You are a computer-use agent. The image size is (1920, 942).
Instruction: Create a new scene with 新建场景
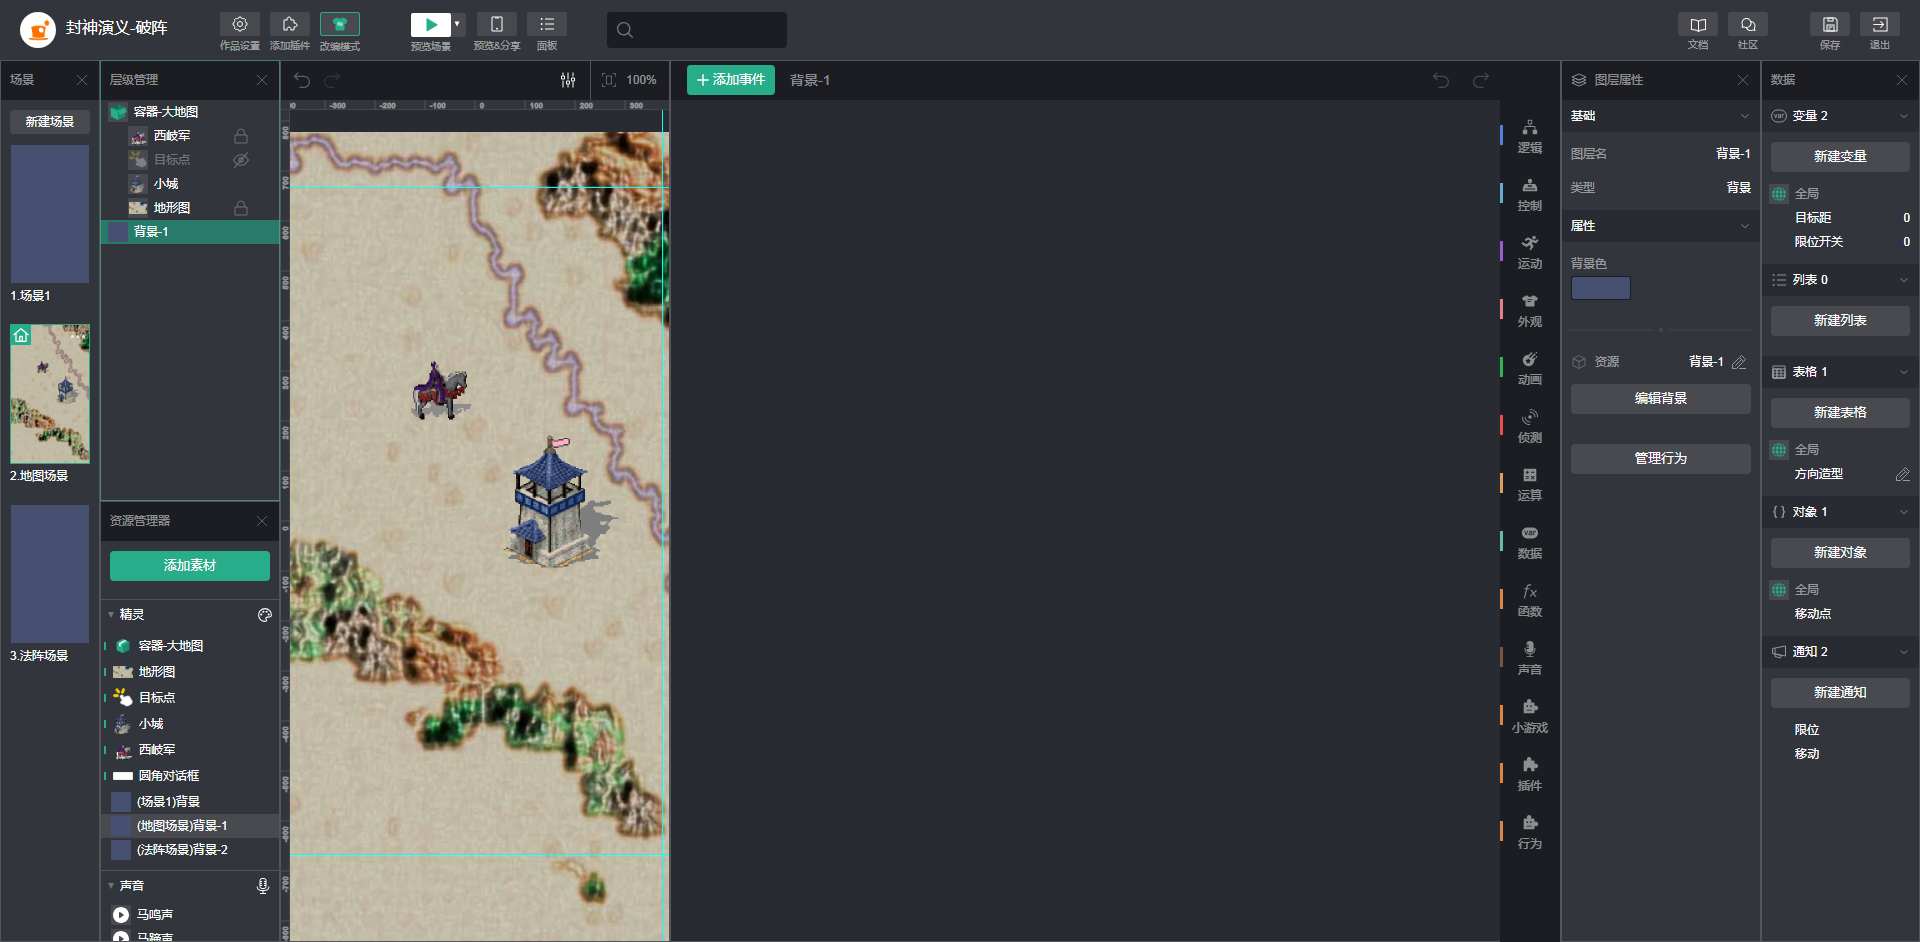pyautogui.click(x=50, y=121)
